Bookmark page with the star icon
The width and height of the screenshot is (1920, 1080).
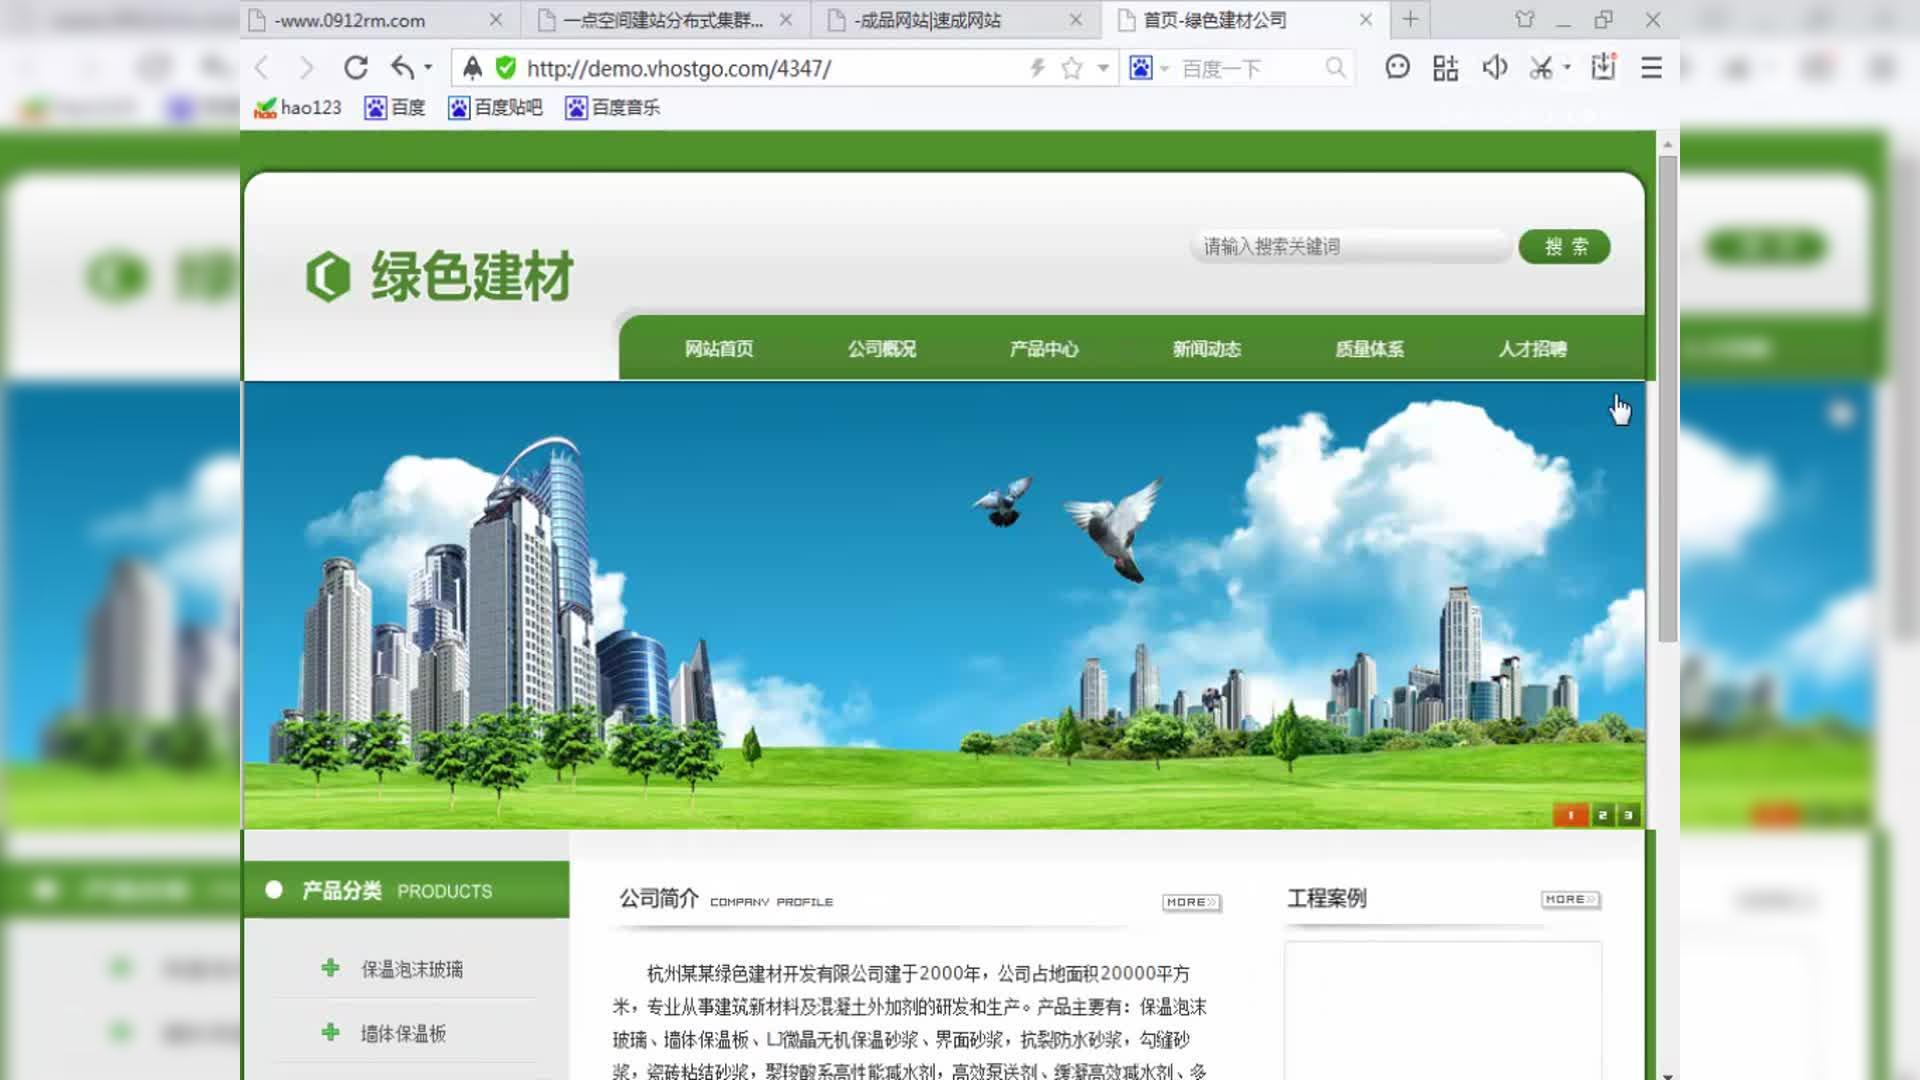pos(1072,68)
